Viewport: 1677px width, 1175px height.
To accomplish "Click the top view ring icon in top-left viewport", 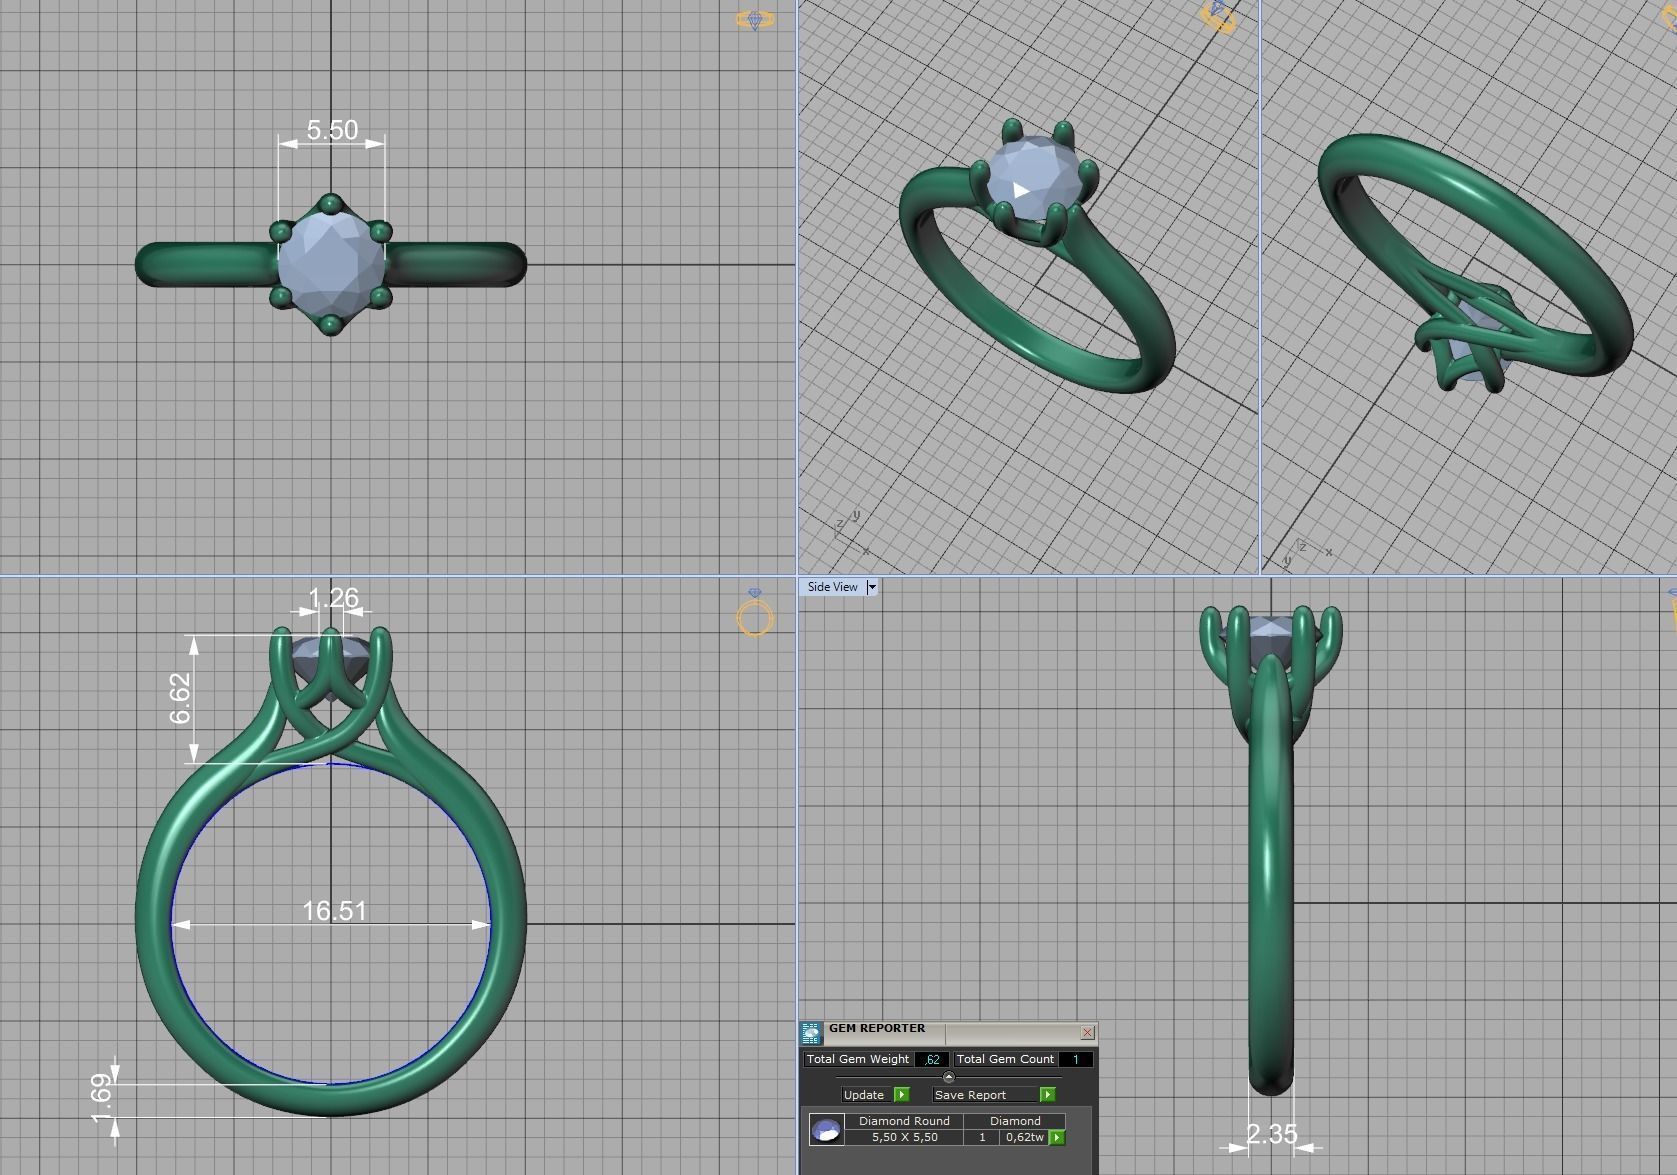I will [754, 19].
